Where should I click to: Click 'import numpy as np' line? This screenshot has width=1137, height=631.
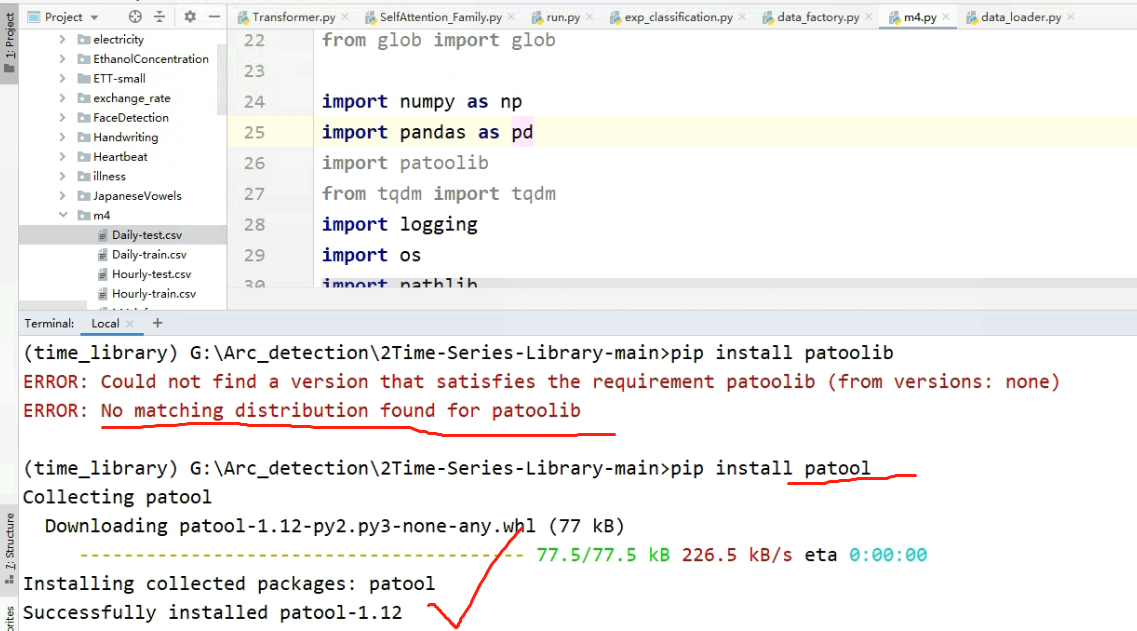tap(421, 102)
